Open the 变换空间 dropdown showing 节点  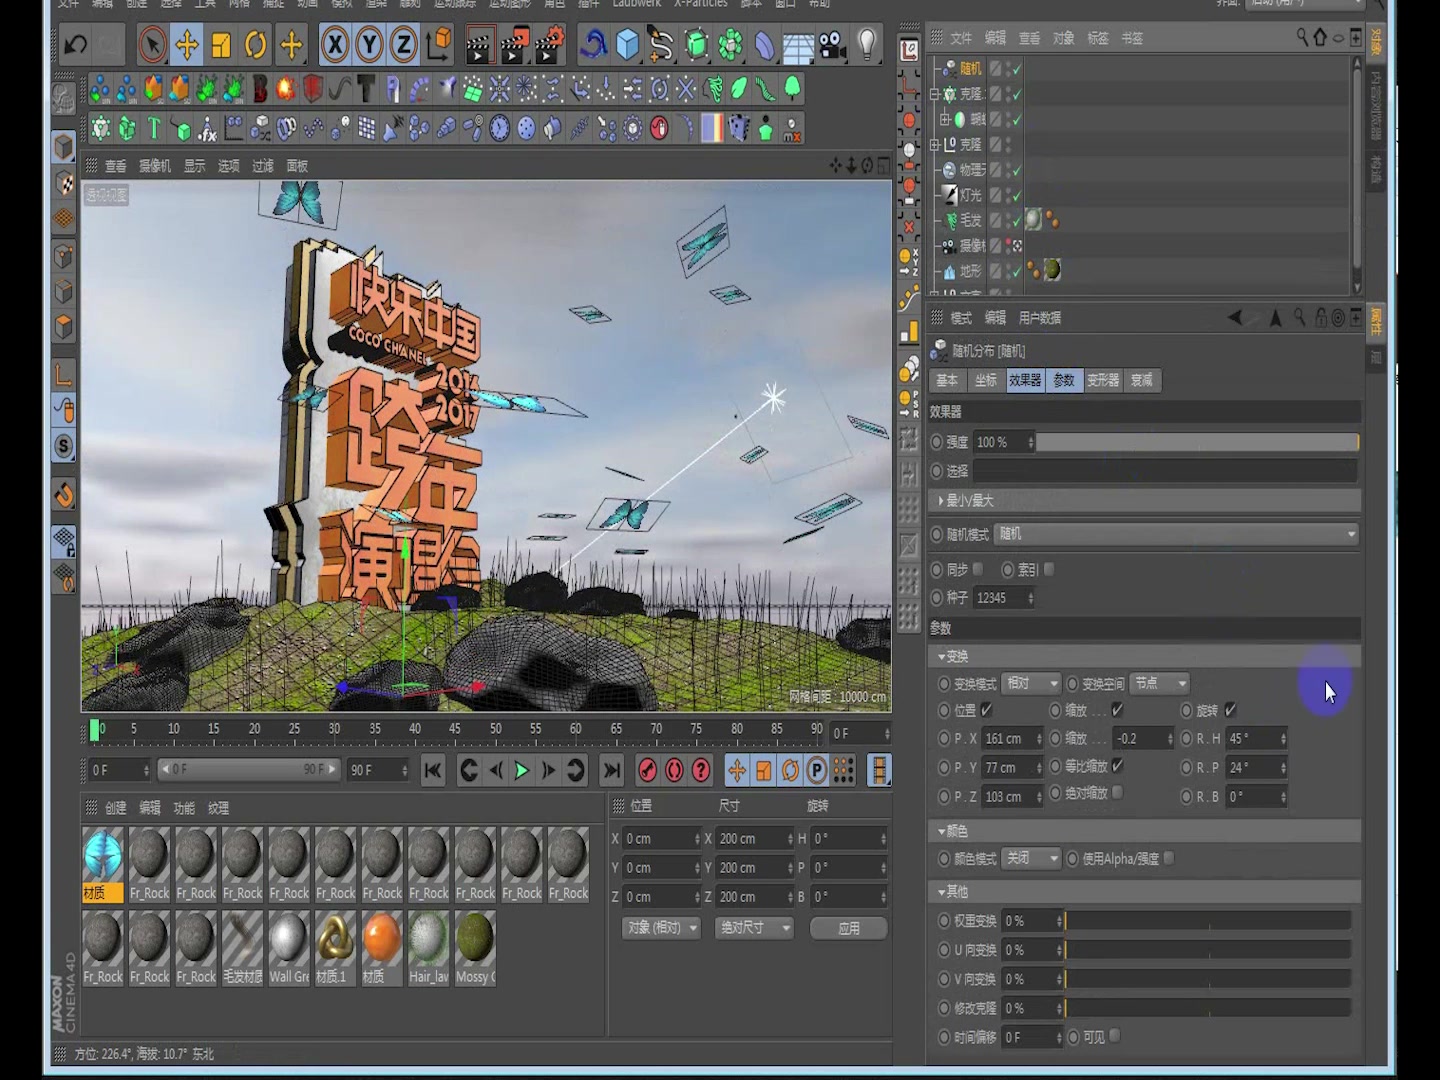coord(1160,683)
